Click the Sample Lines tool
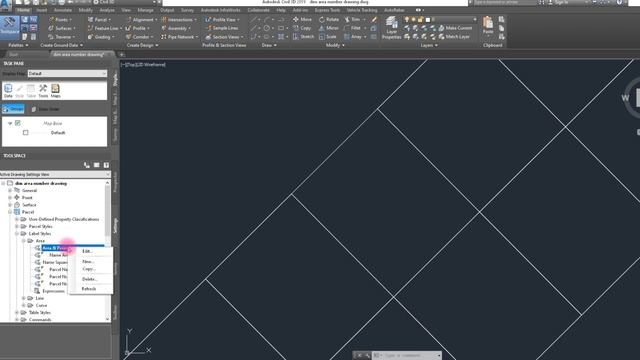The image size is (640, 360). pyautogui.click(x=222, y=28)
